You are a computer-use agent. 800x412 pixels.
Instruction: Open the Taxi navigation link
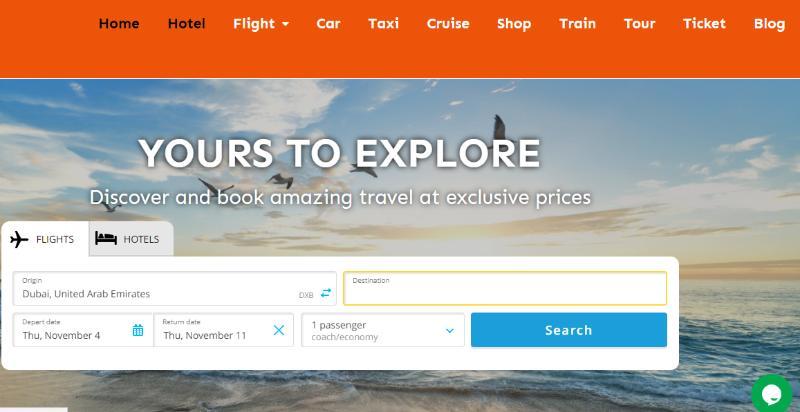pyautogui.click(x=383, y=23)
